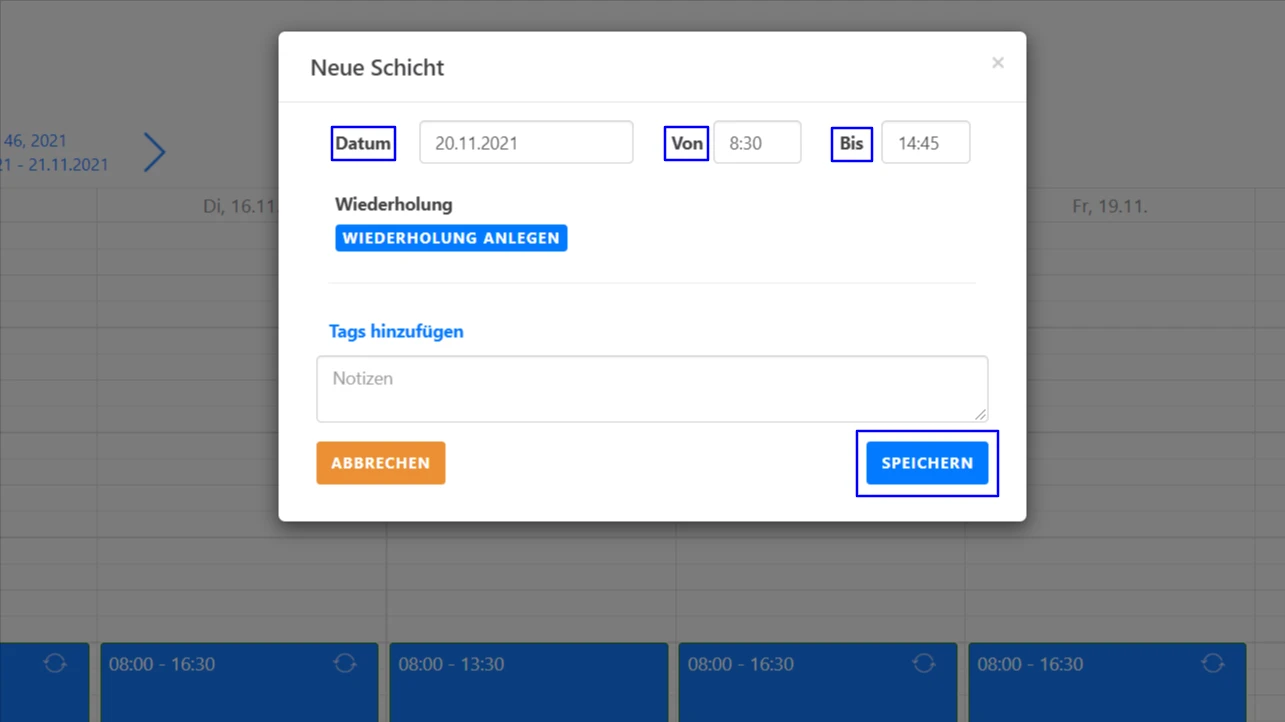The width and height of the screenshot is (1285, 722).
Task: Click the Datum field showing 20.11.2021
Action: point(526,143)
